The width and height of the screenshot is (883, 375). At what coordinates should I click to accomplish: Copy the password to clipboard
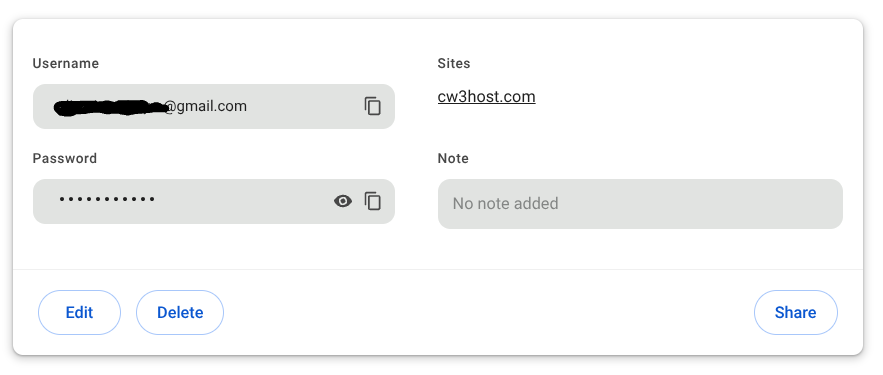coord(372,201)
